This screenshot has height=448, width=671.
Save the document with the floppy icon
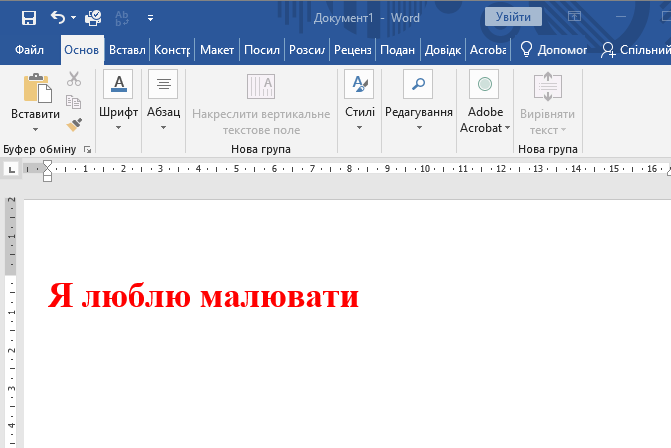tap(29, 18)
